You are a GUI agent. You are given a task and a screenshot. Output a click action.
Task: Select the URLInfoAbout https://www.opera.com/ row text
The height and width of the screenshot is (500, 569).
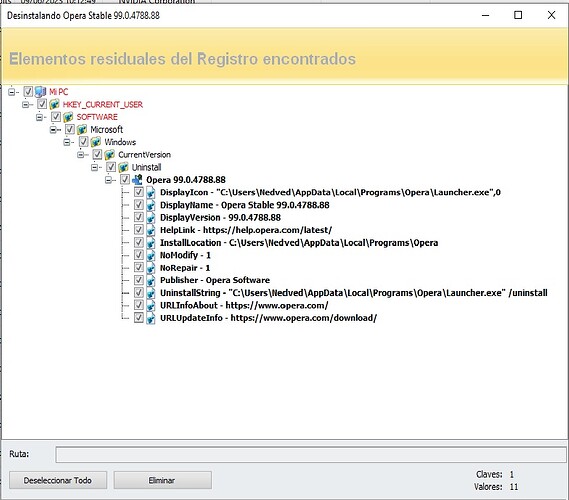point(244,306)
